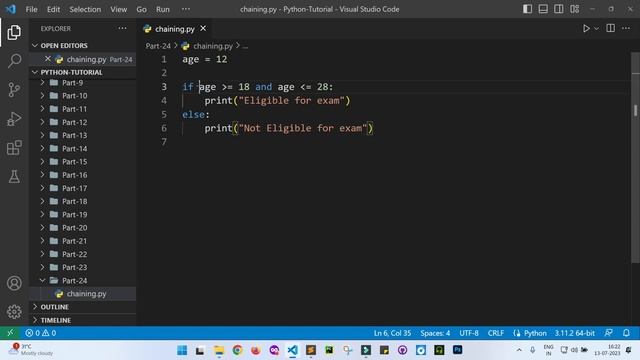Screen dimensions: 640x360
Task: Open the Source Control view
Action: (x=14, y=90)
